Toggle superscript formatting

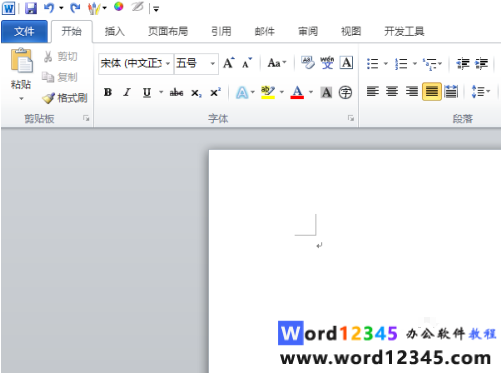pos(216,92)
